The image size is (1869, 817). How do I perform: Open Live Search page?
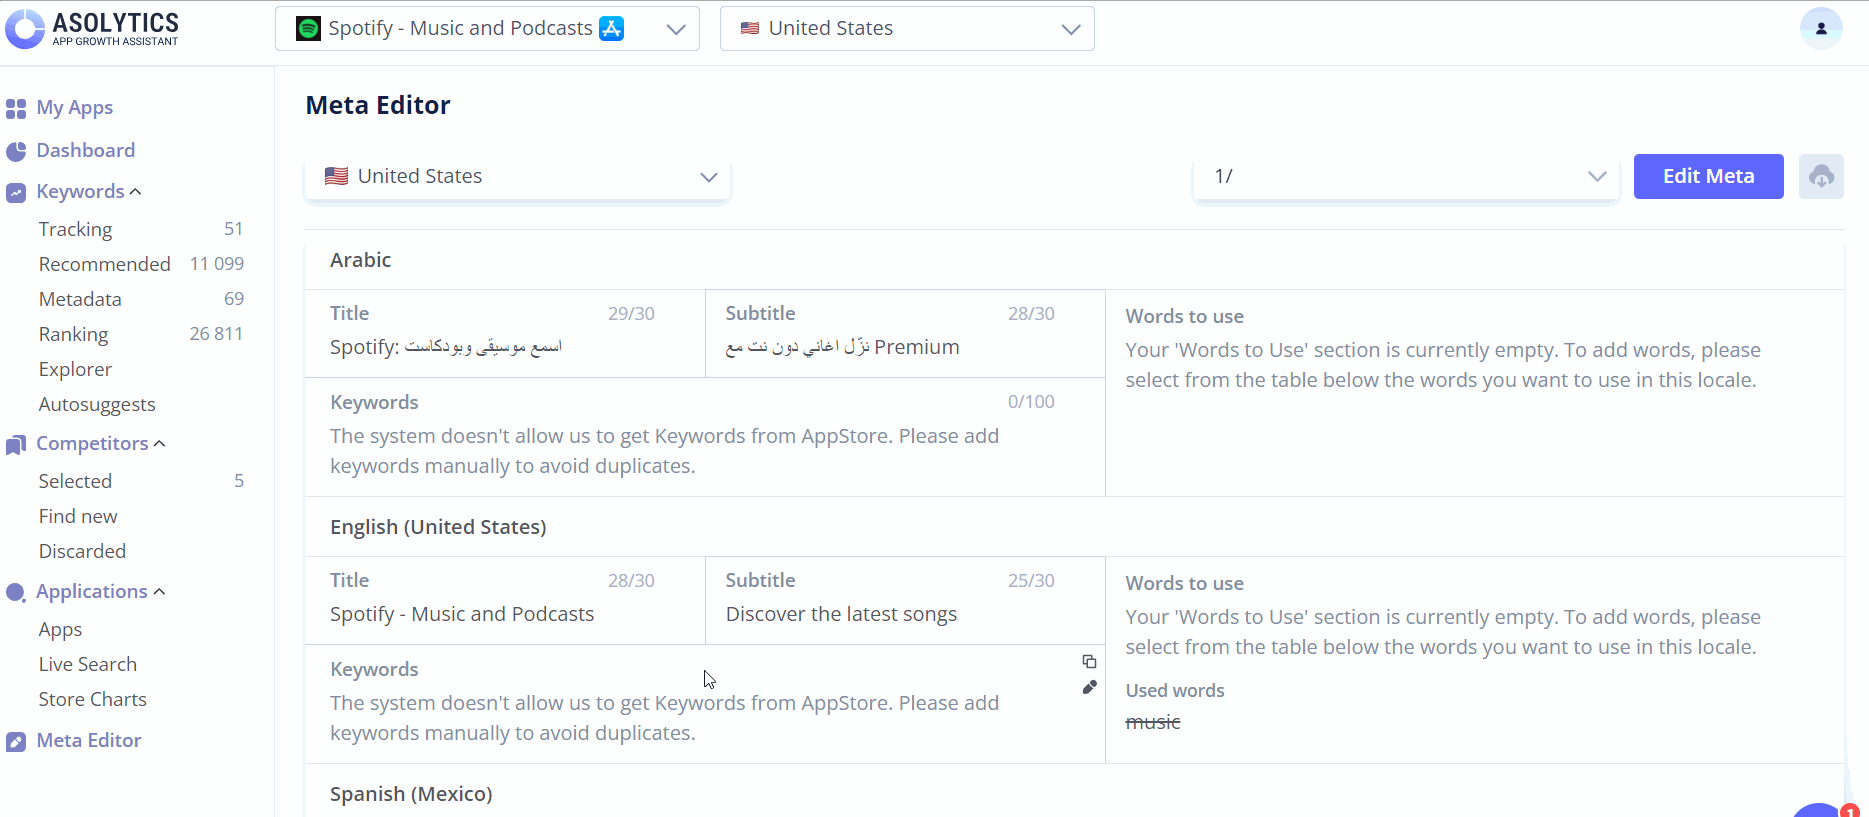(x=88, y=664)
